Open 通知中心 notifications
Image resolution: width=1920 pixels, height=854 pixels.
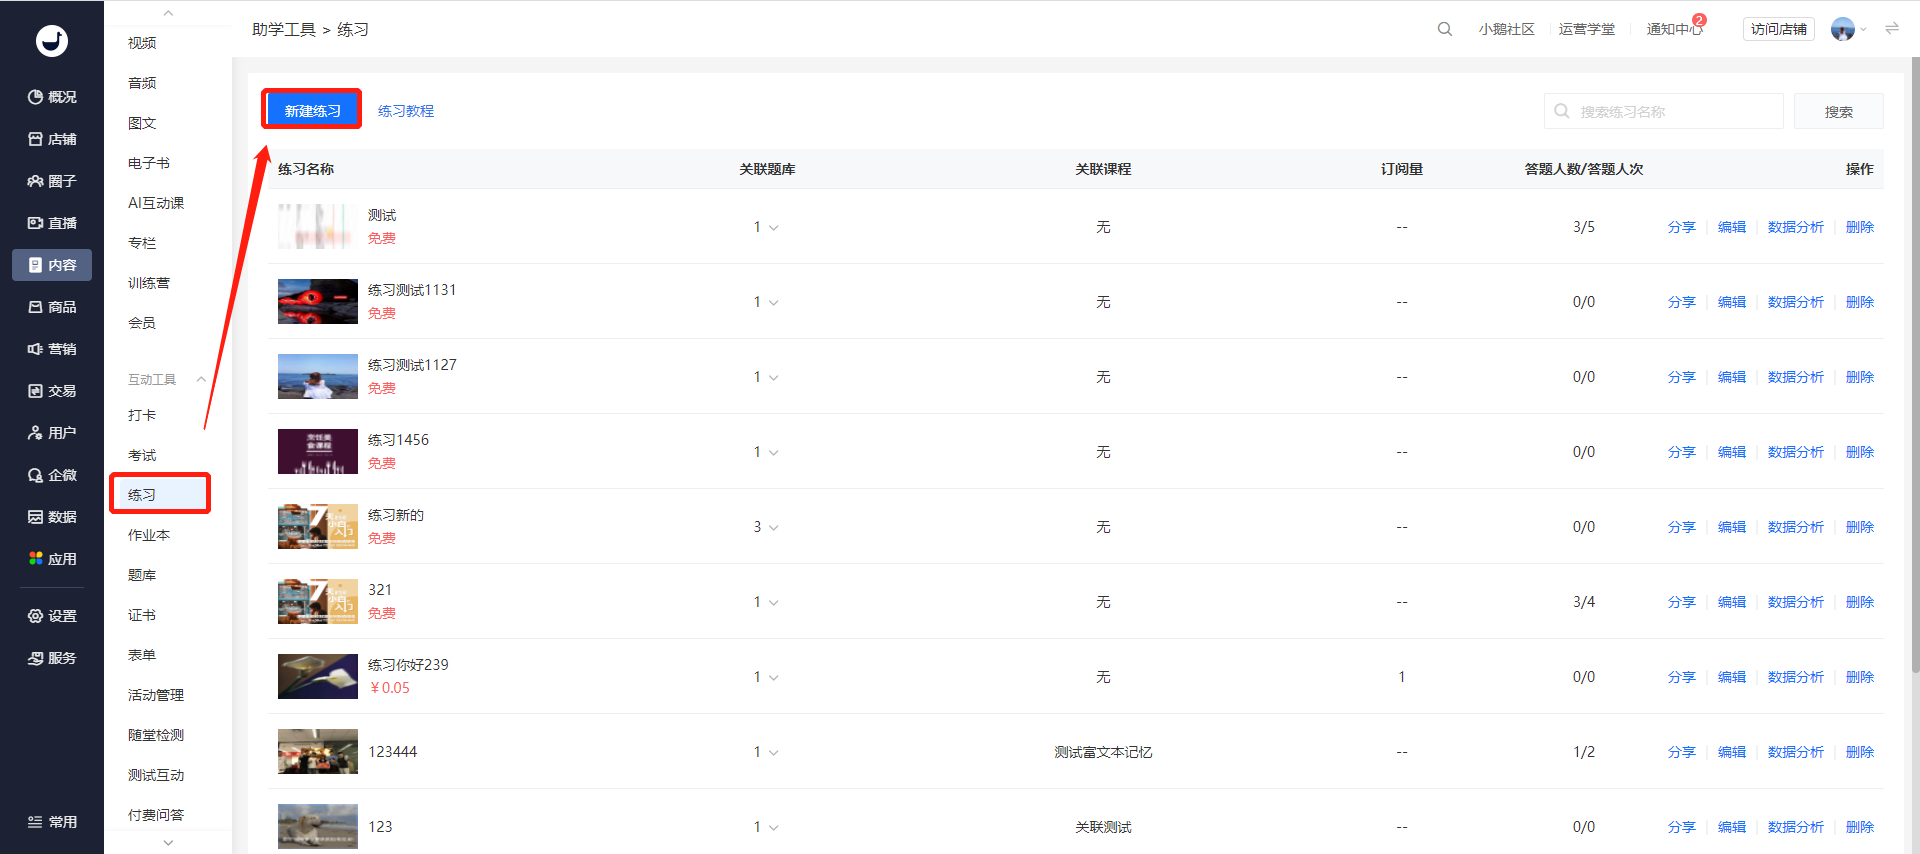(1675, 29)
